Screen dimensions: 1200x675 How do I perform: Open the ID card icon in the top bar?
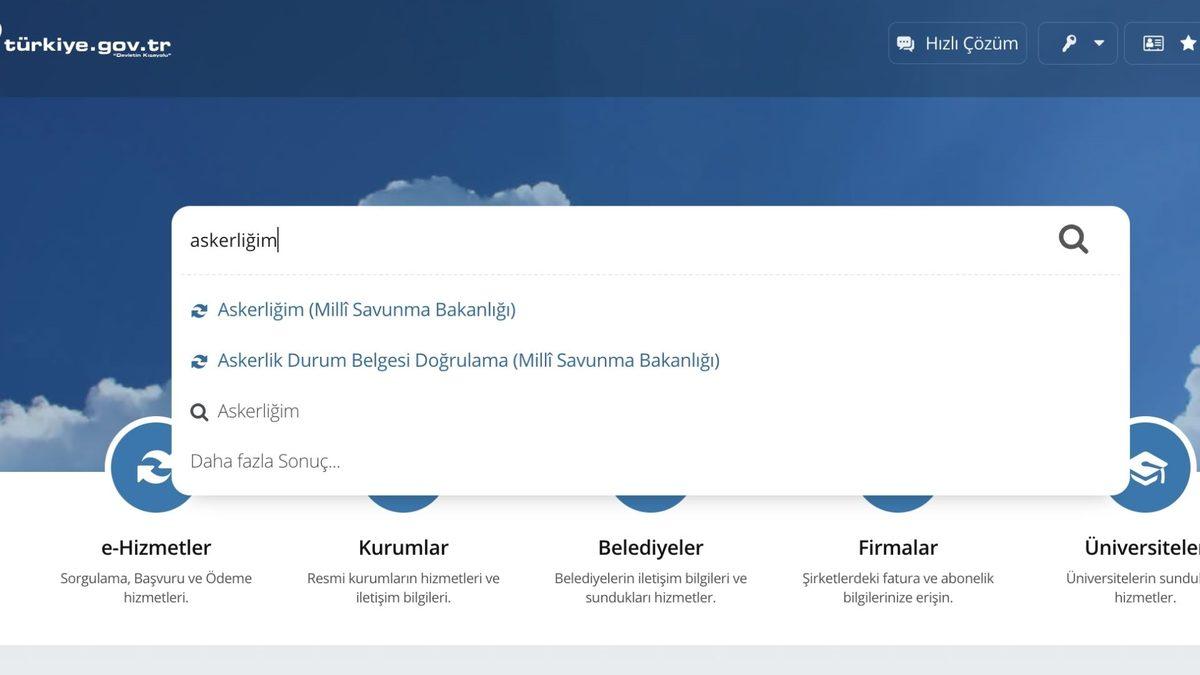[1154, 42]
